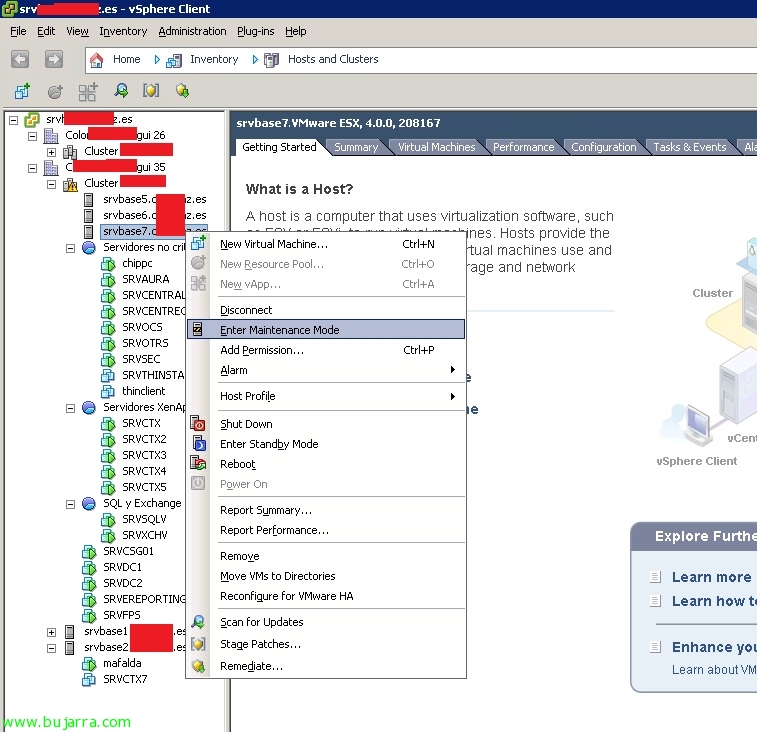The height and width of the screenshot is (732, 757).
Task: Click the Enhance you link
Action: [x=714, y=647]
